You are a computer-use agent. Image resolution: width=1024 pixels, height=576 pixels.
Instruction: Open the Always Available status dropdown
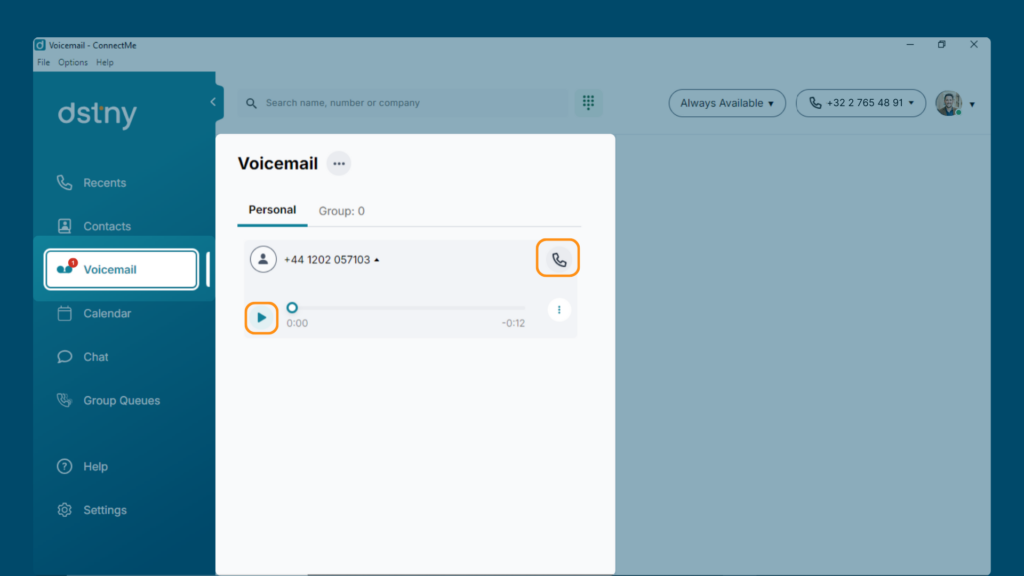[x=727, y=103]
